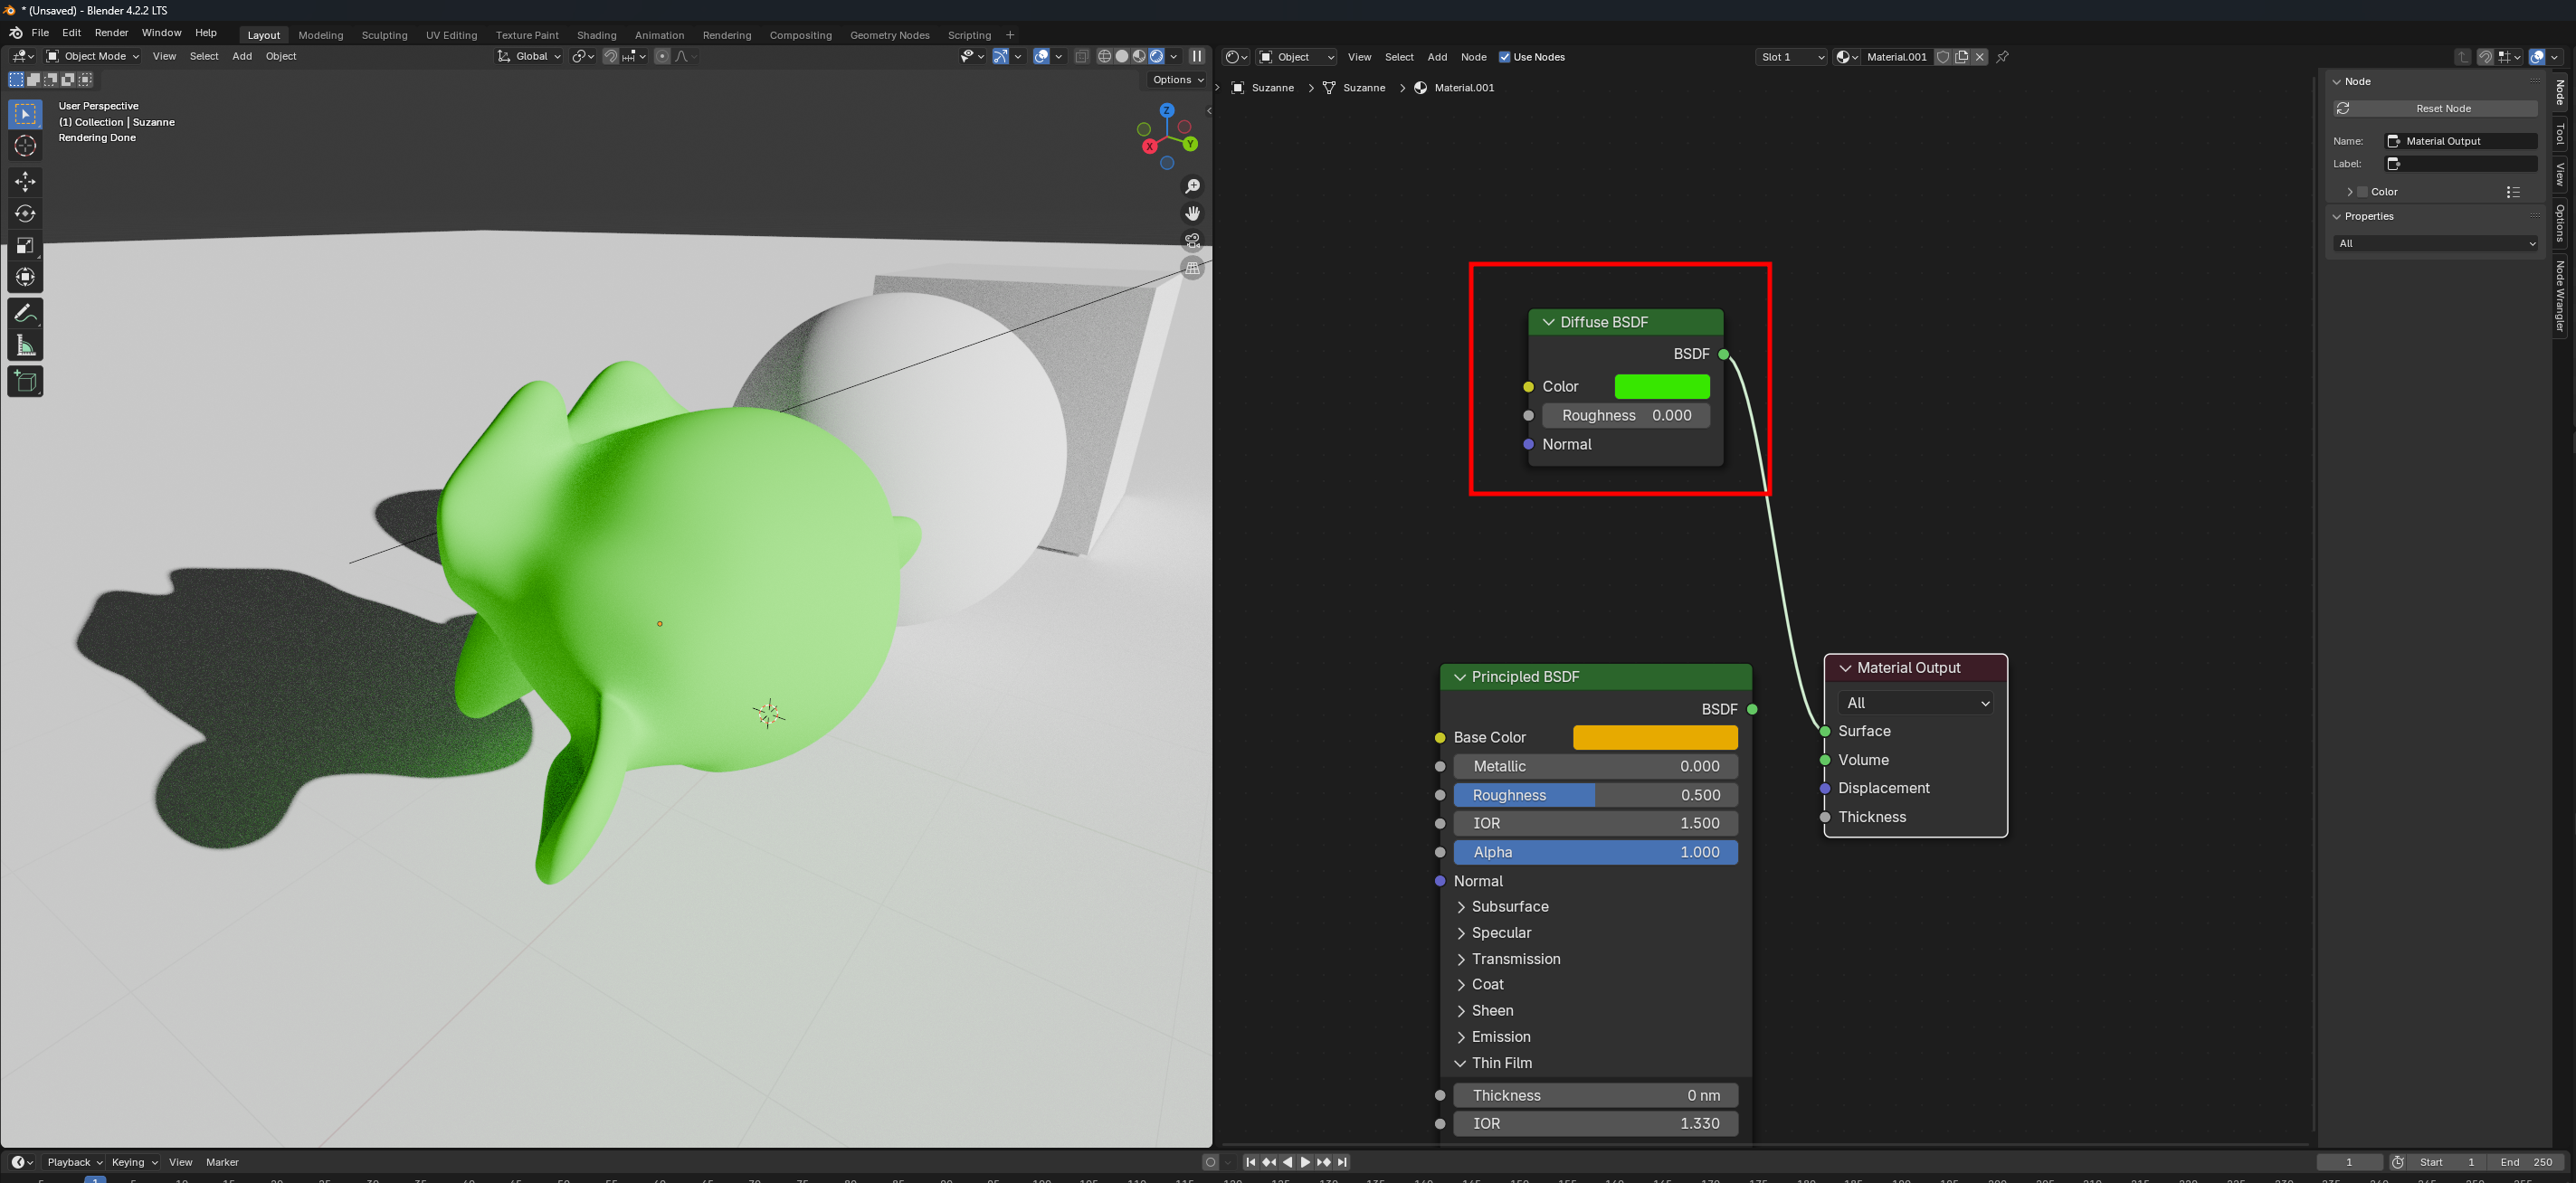Open the Render menu
This screenshot has width=2576, height=1183.
click(111, 33)
